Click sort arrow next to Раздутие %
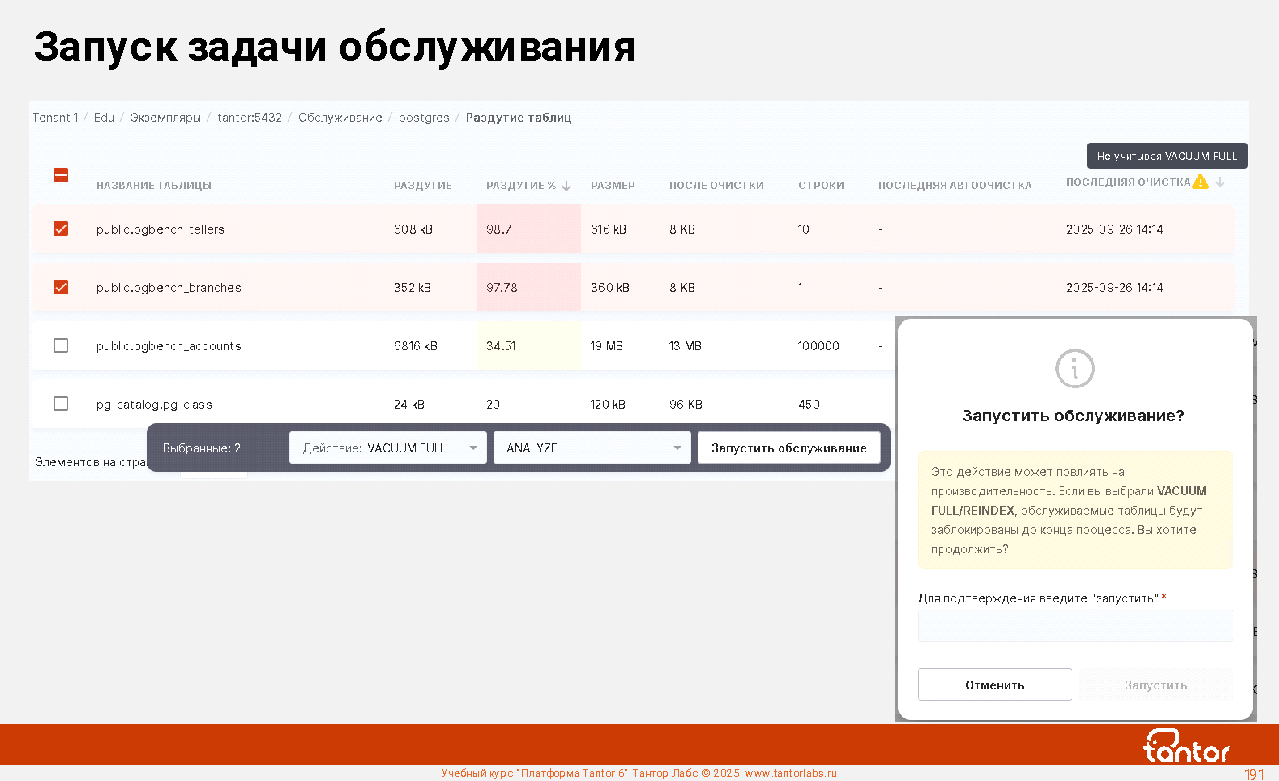This screenshot has width=1279, height=781. [567, 185]
